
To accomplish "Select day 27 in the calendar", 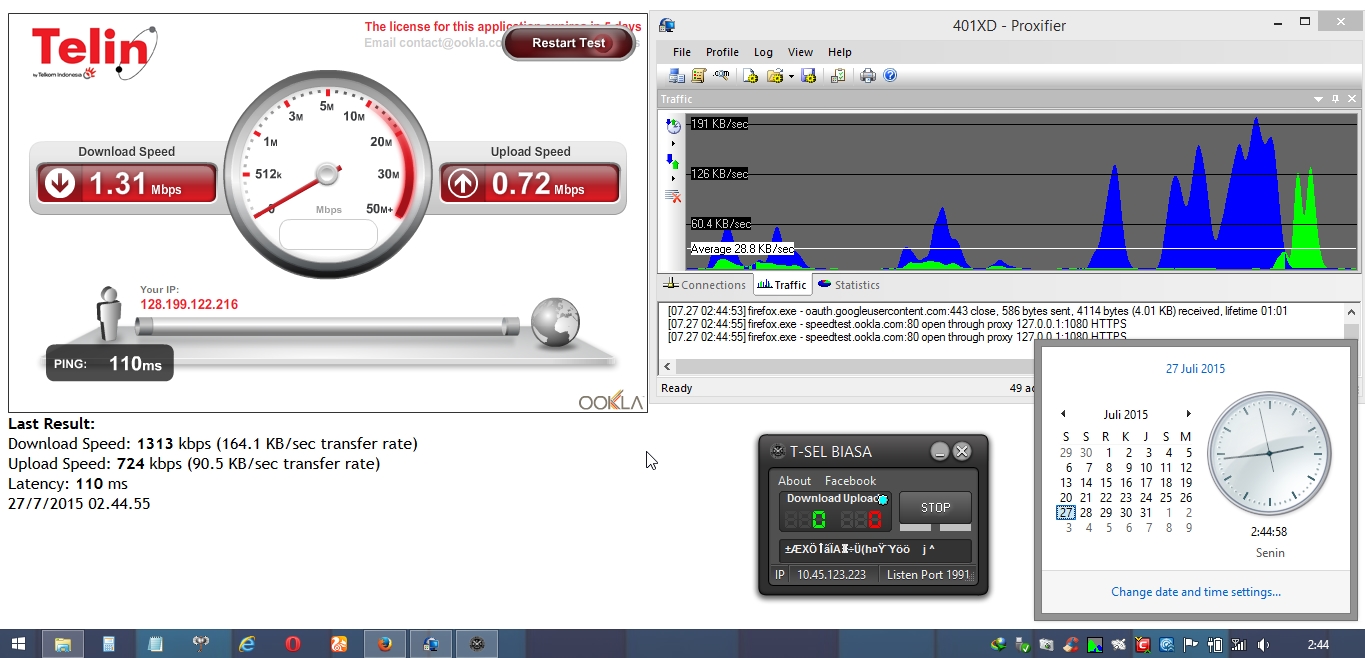I will click(1066, 512).
